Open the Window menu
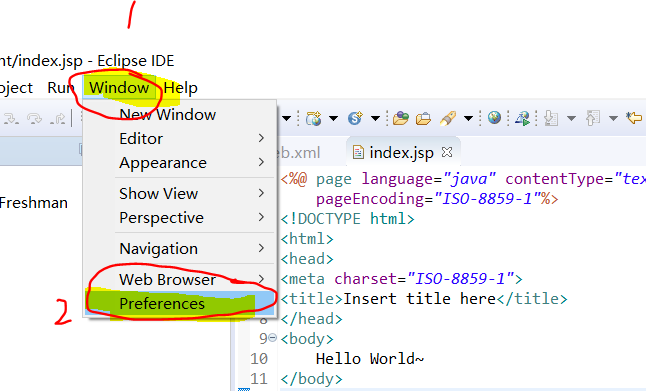 coord(119,87)
